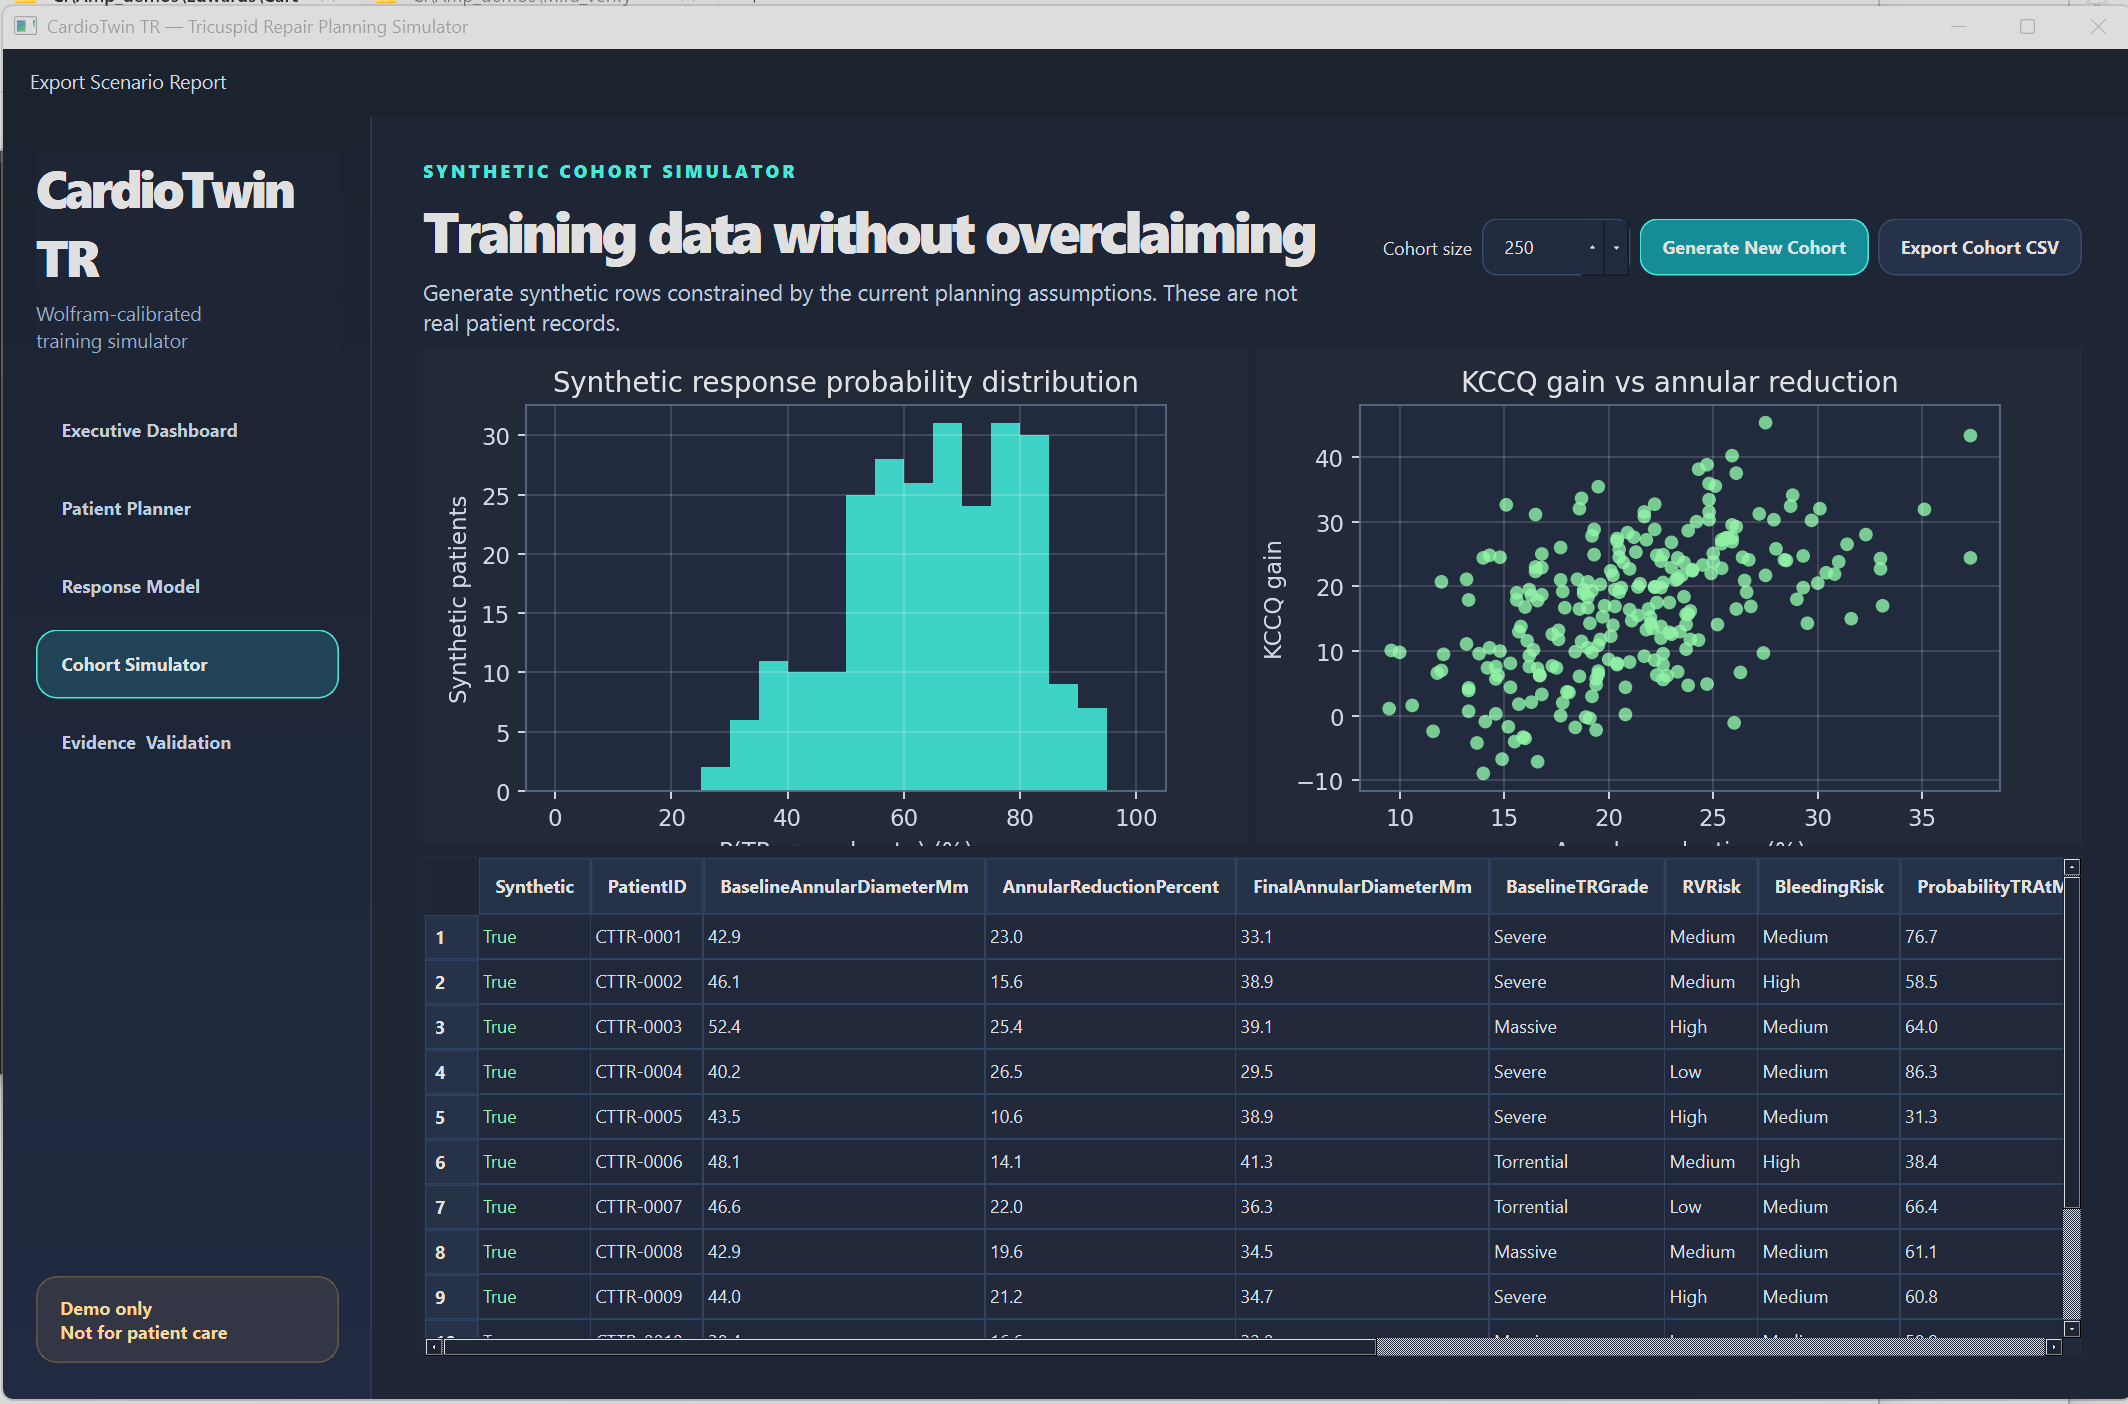Click final diameter 41.3 cell
This screenshot has width=2128, height=1404.
(1362, 1162)
